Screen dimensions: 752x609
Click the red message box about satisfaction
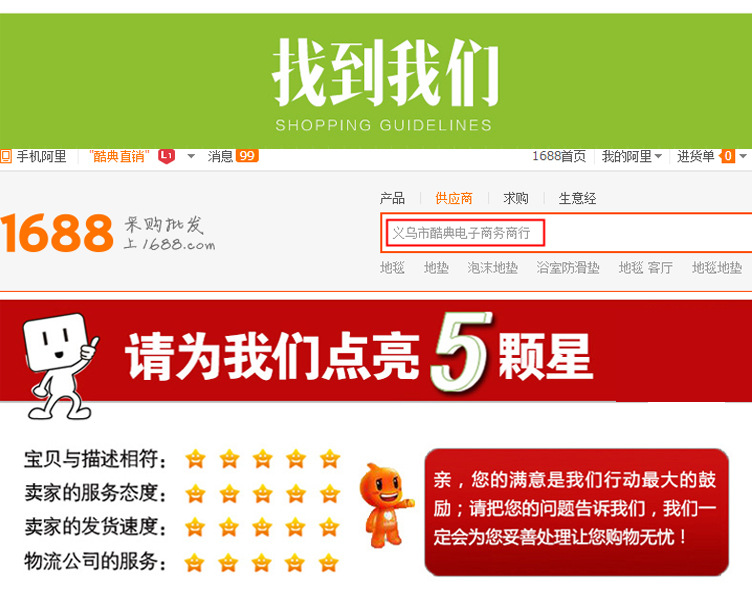(x=576, y=512)
